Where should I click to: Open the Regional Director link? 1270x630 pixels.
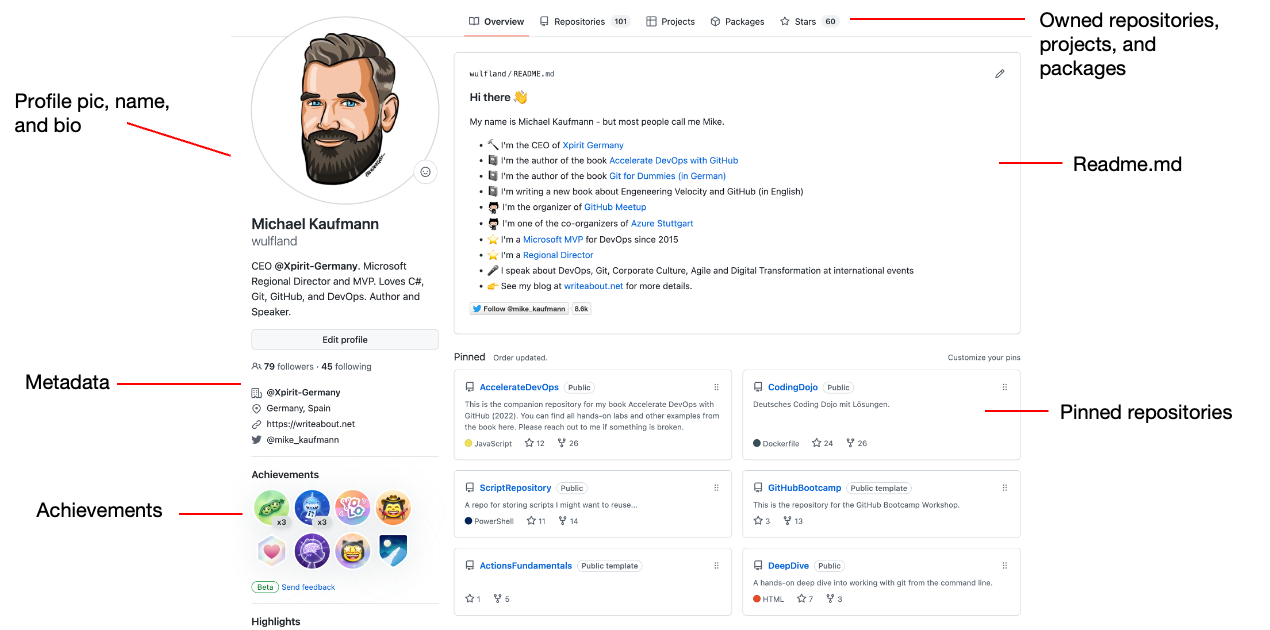click(558, 255)
